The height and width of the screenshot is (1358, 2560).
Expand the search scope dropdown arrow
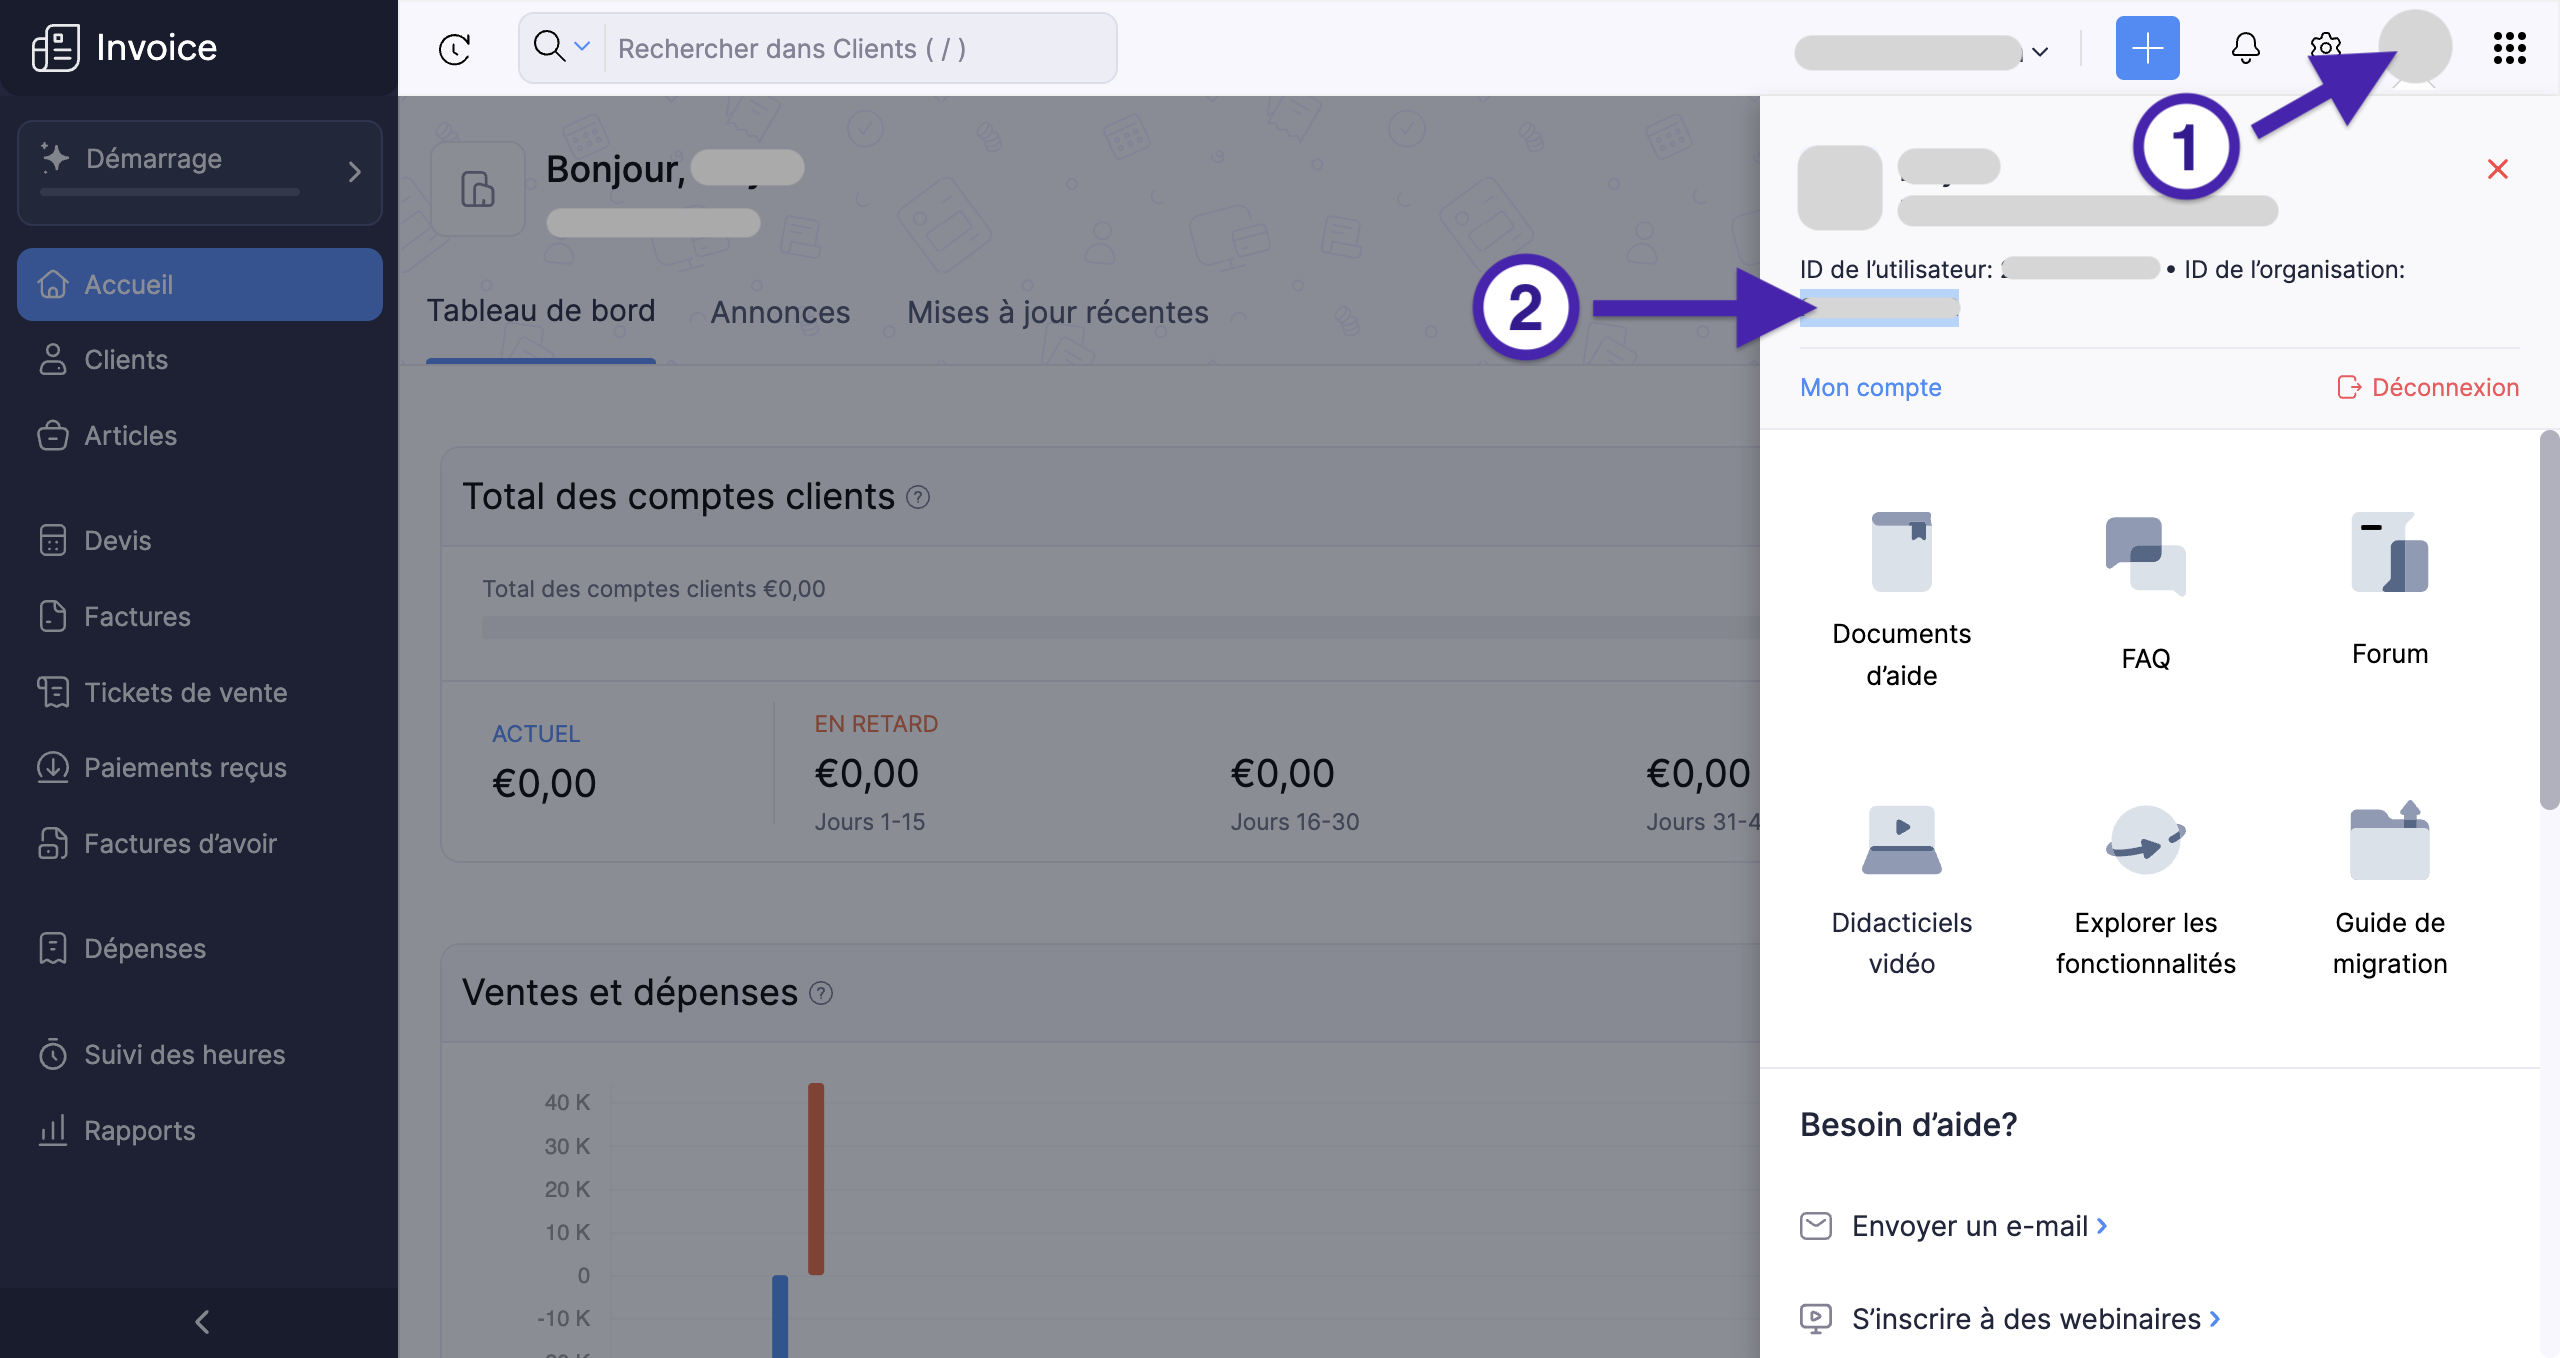pos(582,47)
